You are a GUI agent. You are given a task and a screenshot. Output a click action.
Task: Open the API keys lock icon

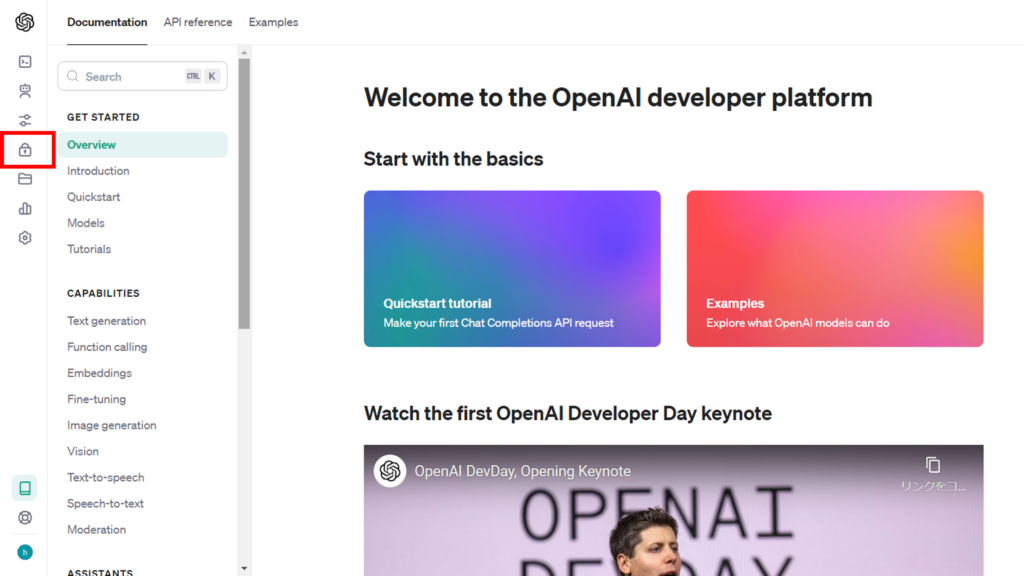tap(25, 150)
